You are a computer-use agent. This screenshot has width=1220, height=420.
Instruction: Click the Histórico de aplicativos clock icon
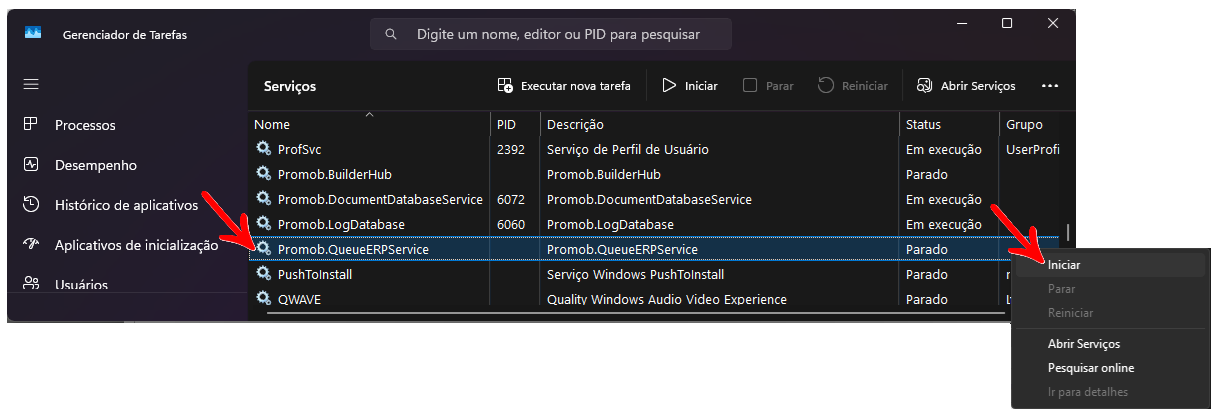tap(31, 205)
